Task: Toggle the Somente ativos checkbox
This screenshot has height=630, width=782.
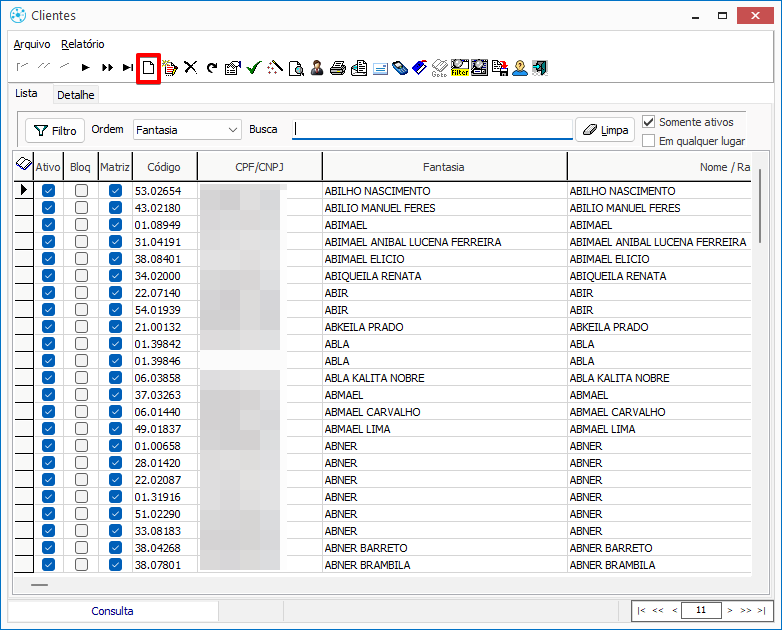Action: (x=648, y=122)
